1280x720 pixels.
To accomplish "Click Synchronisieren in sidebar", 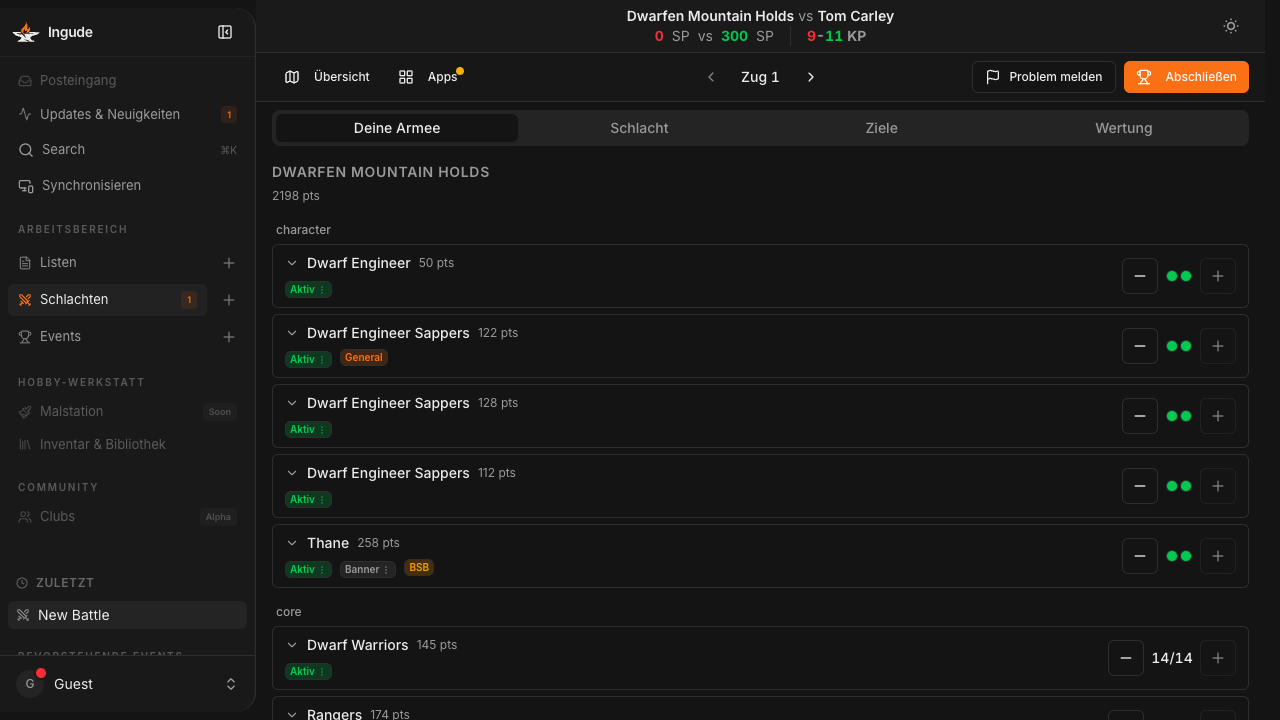I will tap(127, 185).
